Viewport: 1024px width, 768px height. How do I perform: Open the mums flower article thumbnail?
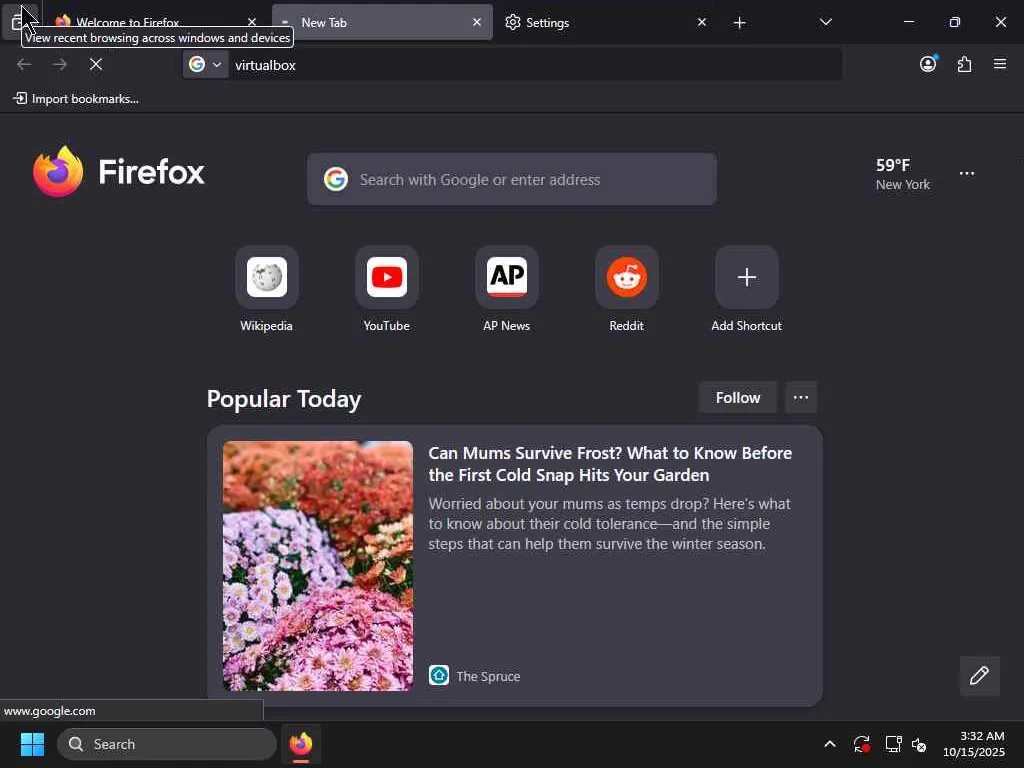(x=318, y=566)
